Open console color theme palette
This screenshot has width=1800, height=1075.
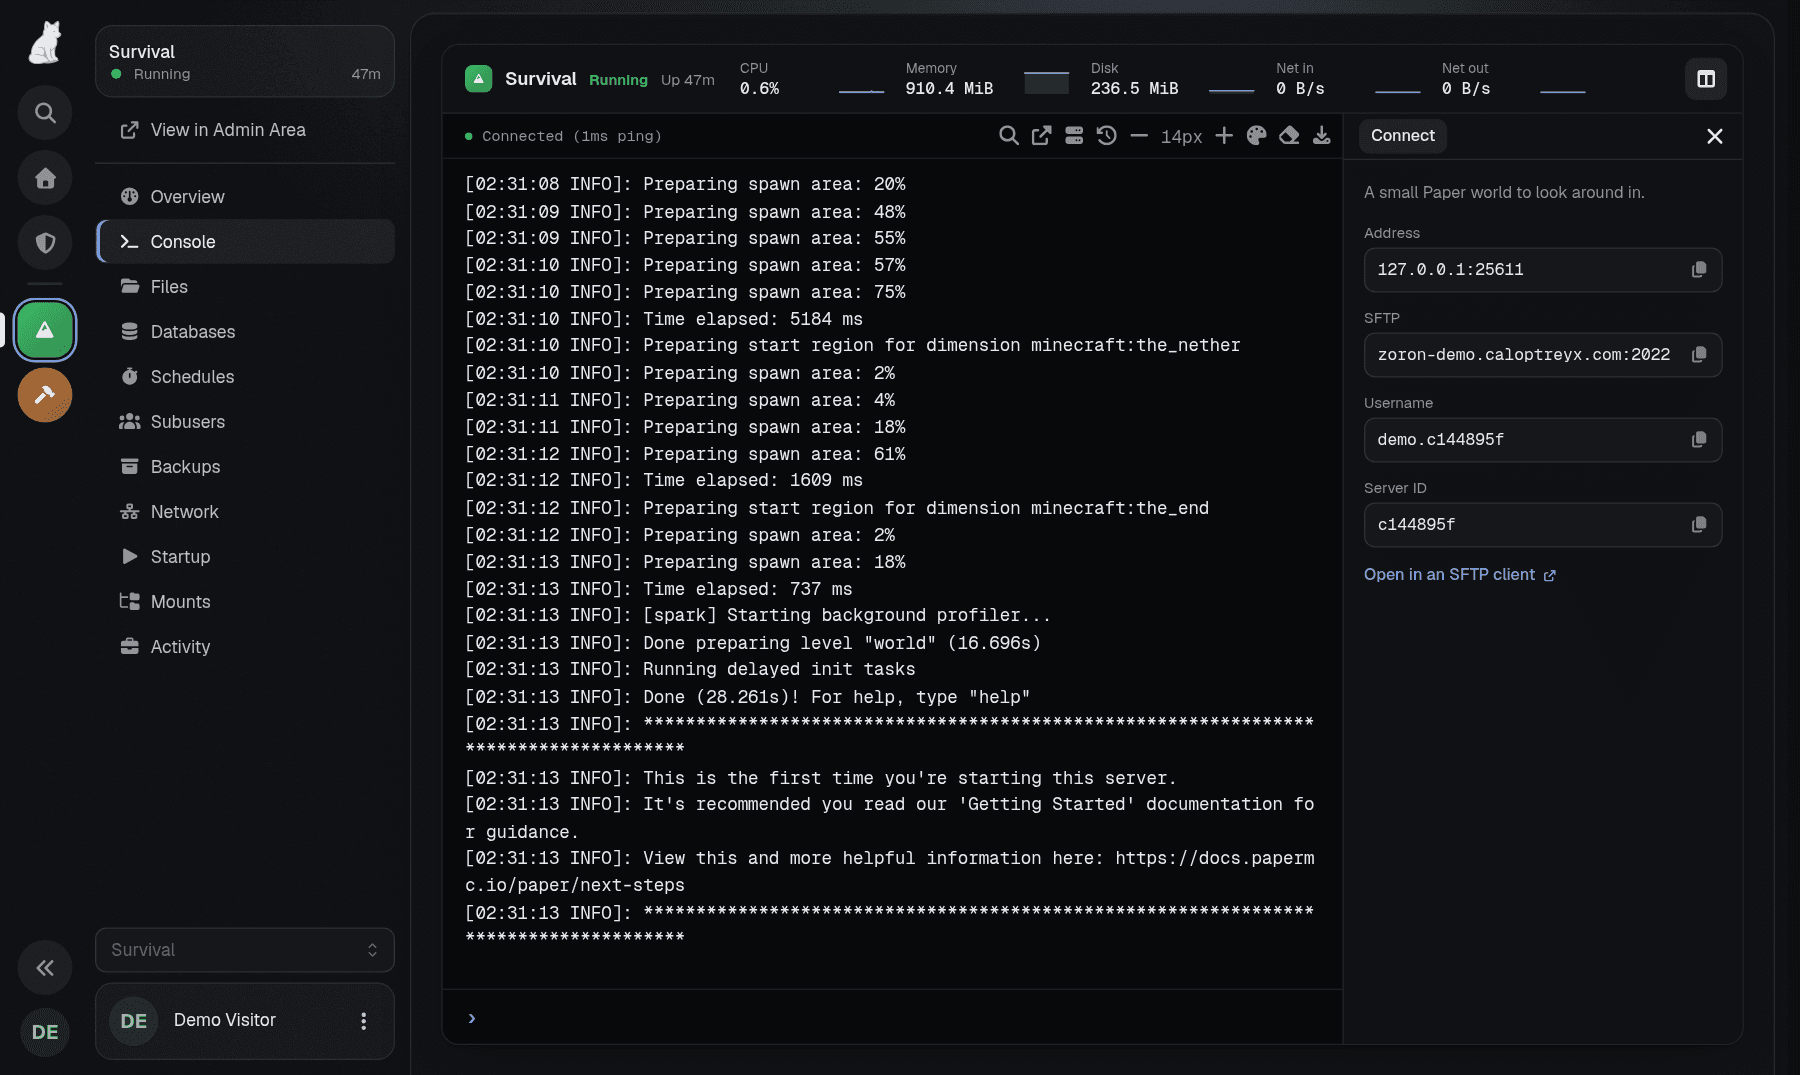click(x=1257, y=136)
